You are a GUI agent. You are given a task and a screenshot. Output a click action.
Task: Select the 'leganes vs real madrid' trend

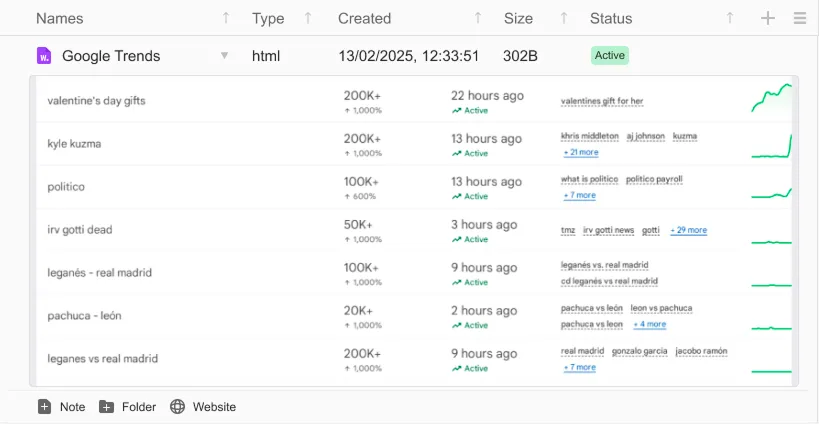pos(102,358)
